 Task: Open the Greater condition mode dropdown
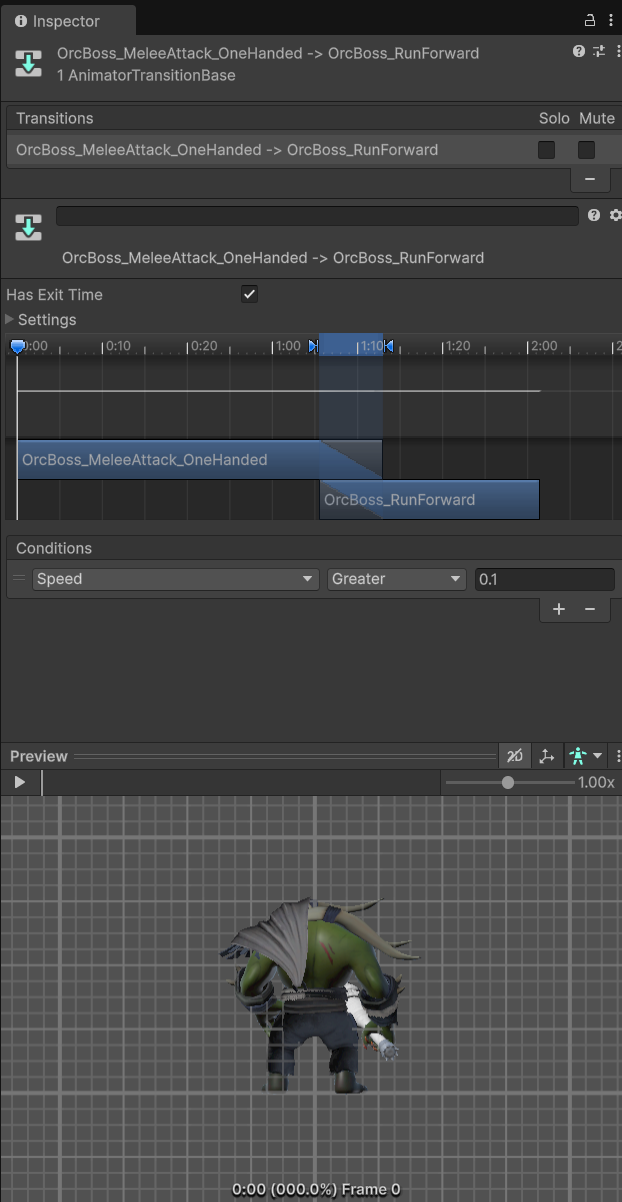[x=396, y=579]
